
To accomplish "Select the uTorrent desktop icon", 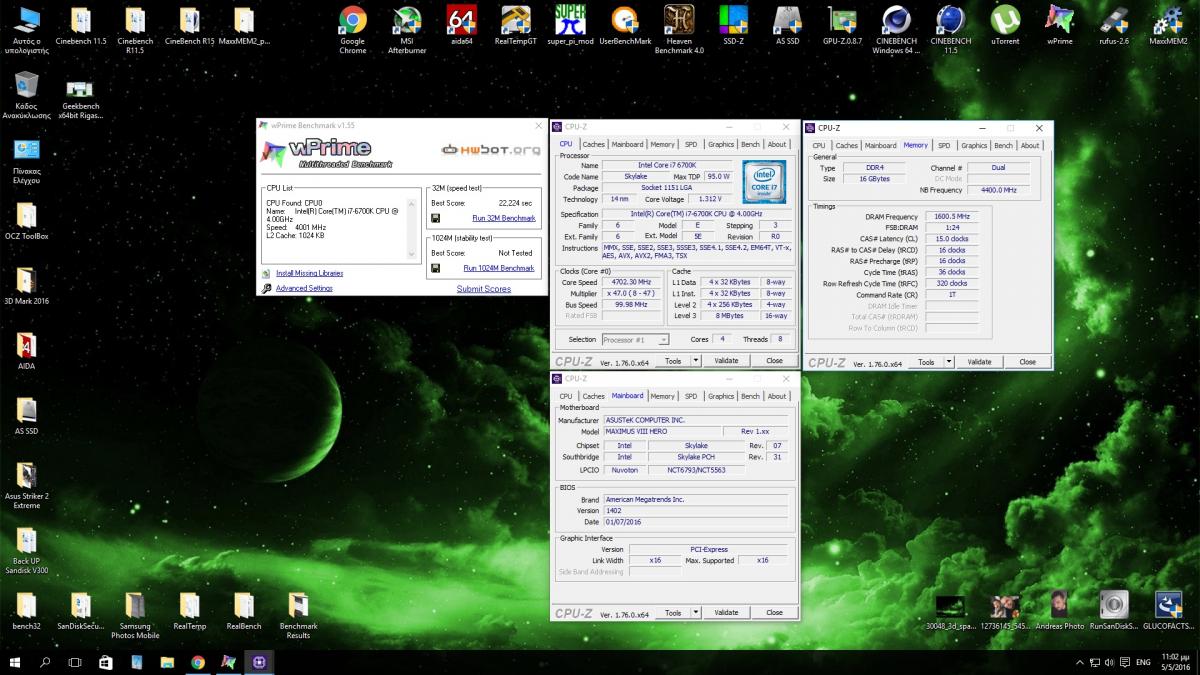I will pyautogui.click(x=1005, y=26).
